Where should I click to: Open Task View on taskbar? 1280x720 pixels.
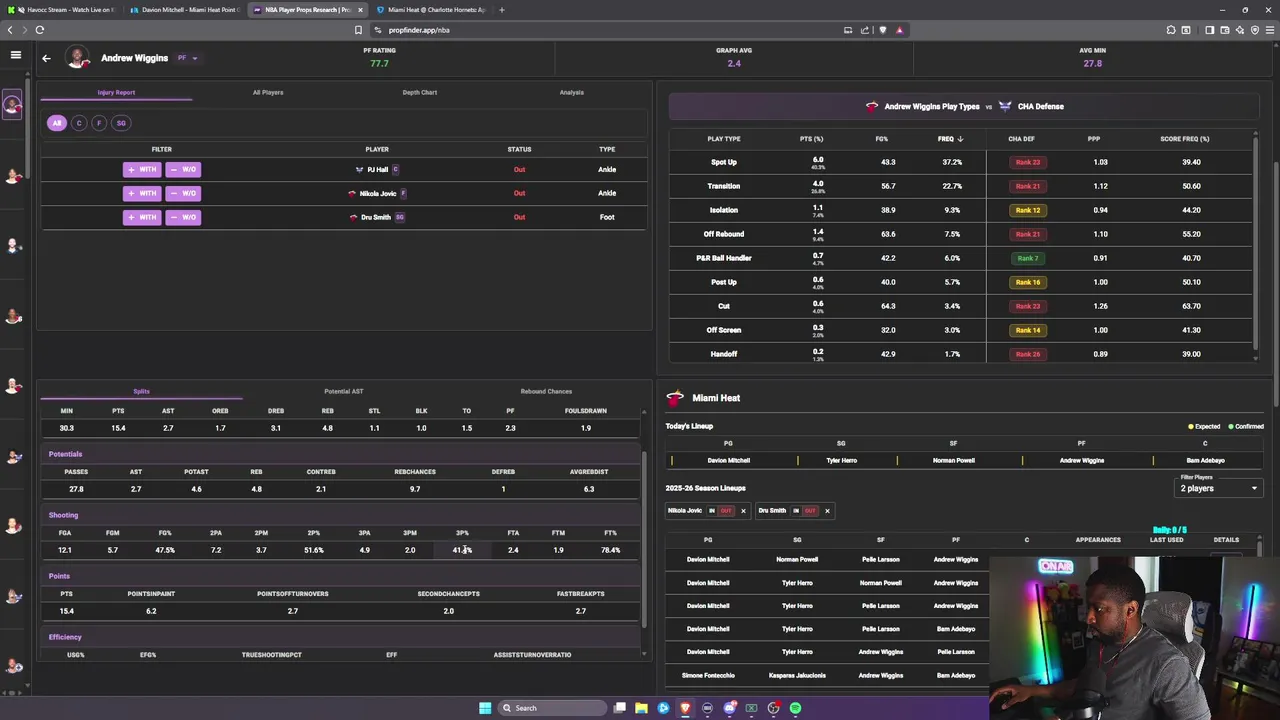point(620,708)
